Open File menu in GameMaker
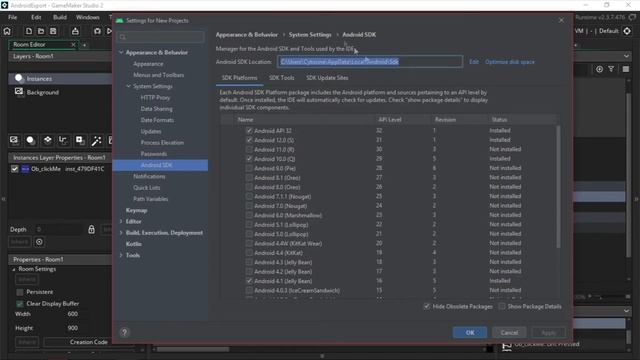Screen dimensions: 640x360 click(13, 17)
